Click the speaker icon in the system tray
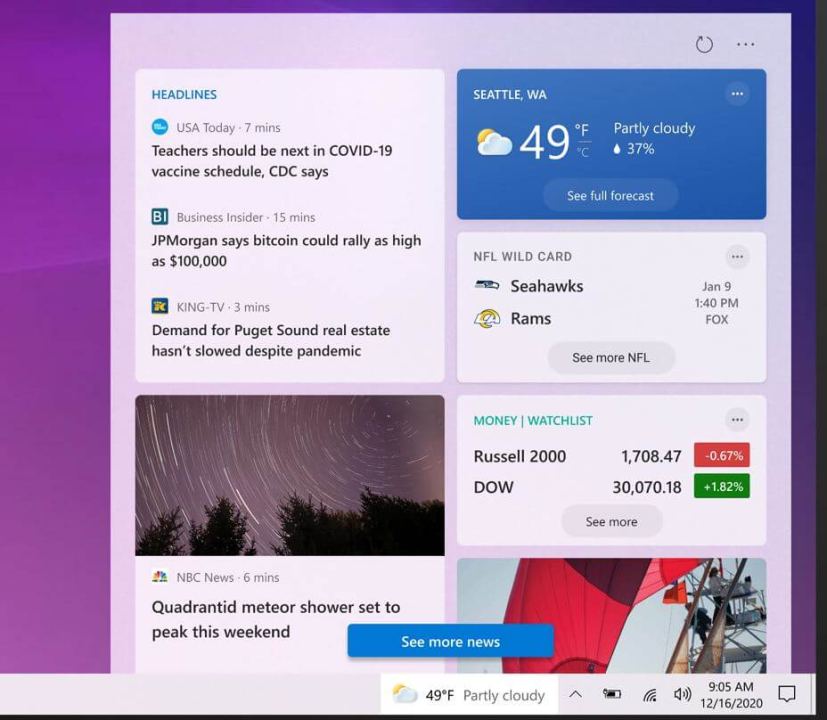Image resolution: width=827 pixels, height=720 pixels. (682, 694)
